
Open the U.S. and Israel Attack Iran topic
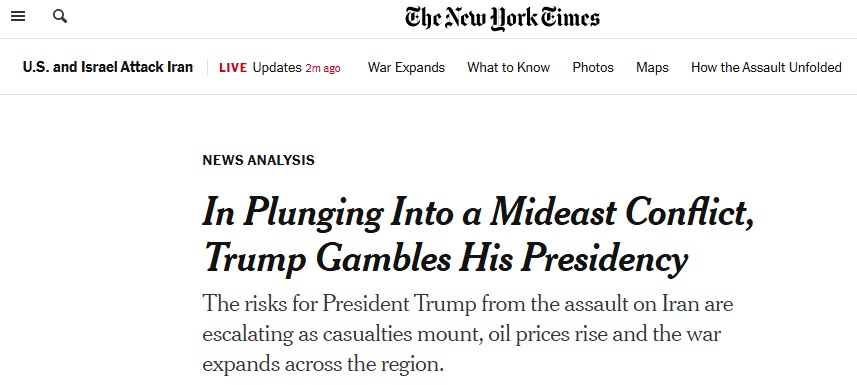click(x=108, y=67)
